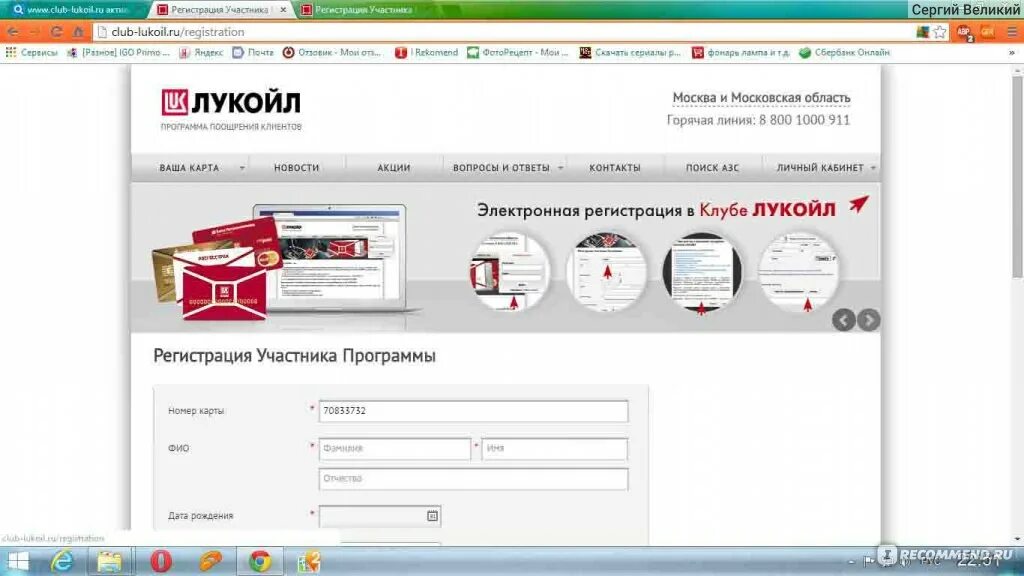The image size is (1024, 576).
Task: Bookmark this page with star icon
Action: click(x=940, y=32)
